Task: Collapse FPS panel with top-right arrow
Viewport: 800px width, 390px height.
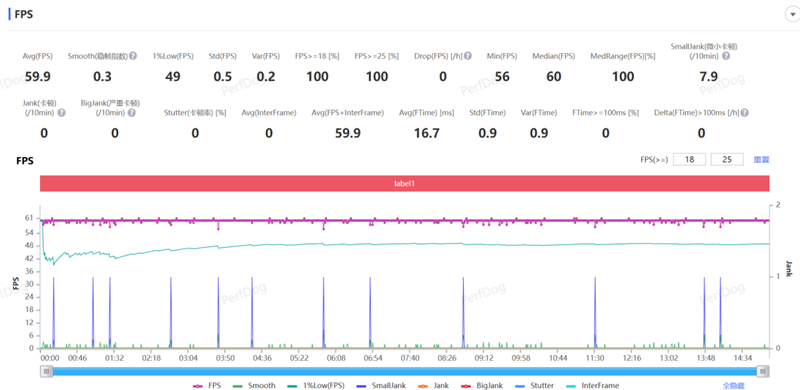Action: tap(791, 15)
